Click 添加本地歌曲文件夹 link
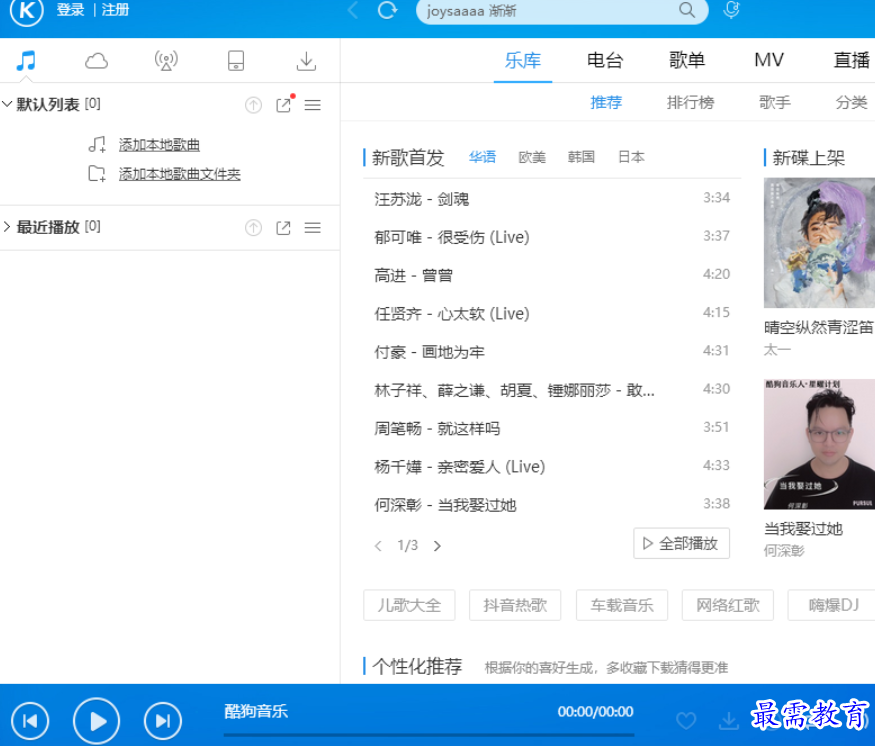This screenshot has width=875, height=746. (180, 174)
